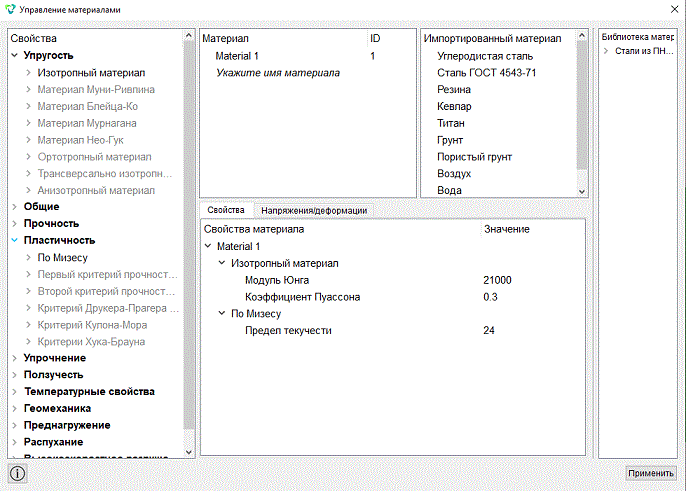686x491 pixels.
Task: Expand the Прочность category chevron
Action: pyautogui.click(x=14, y=224)
